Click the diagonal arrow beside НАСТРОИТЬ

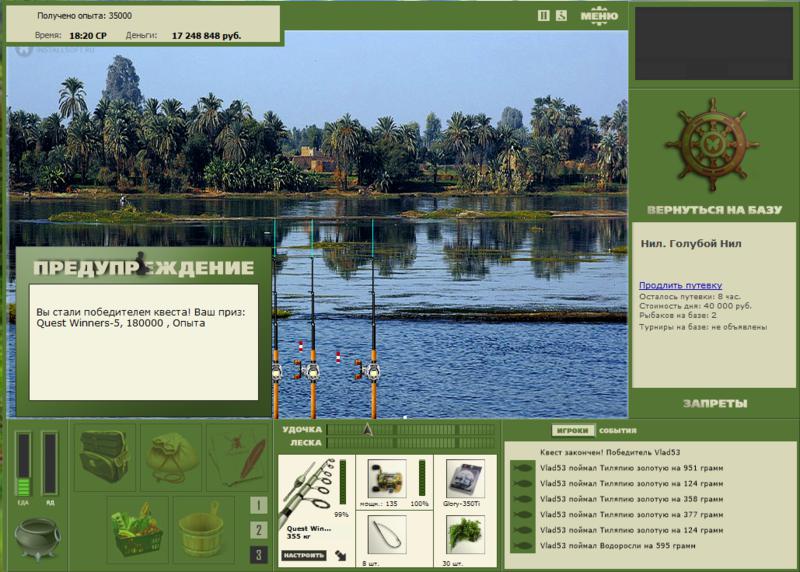tap(340, 556)
